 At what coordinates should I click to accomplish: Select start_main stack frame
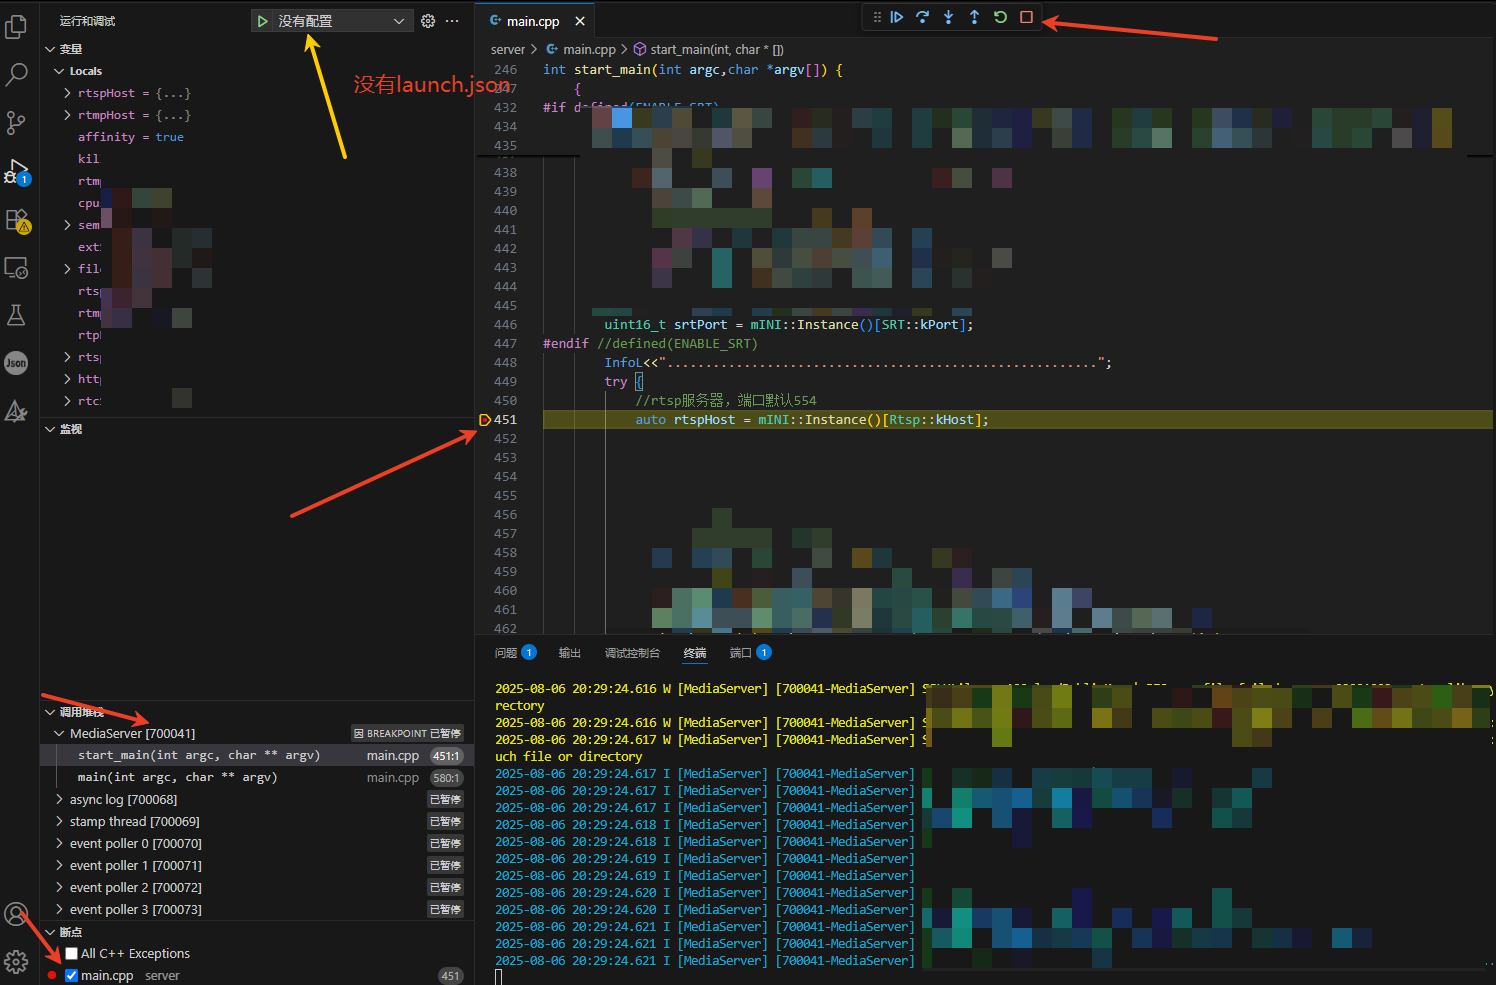pyautogui.click(x=256, y=756)
